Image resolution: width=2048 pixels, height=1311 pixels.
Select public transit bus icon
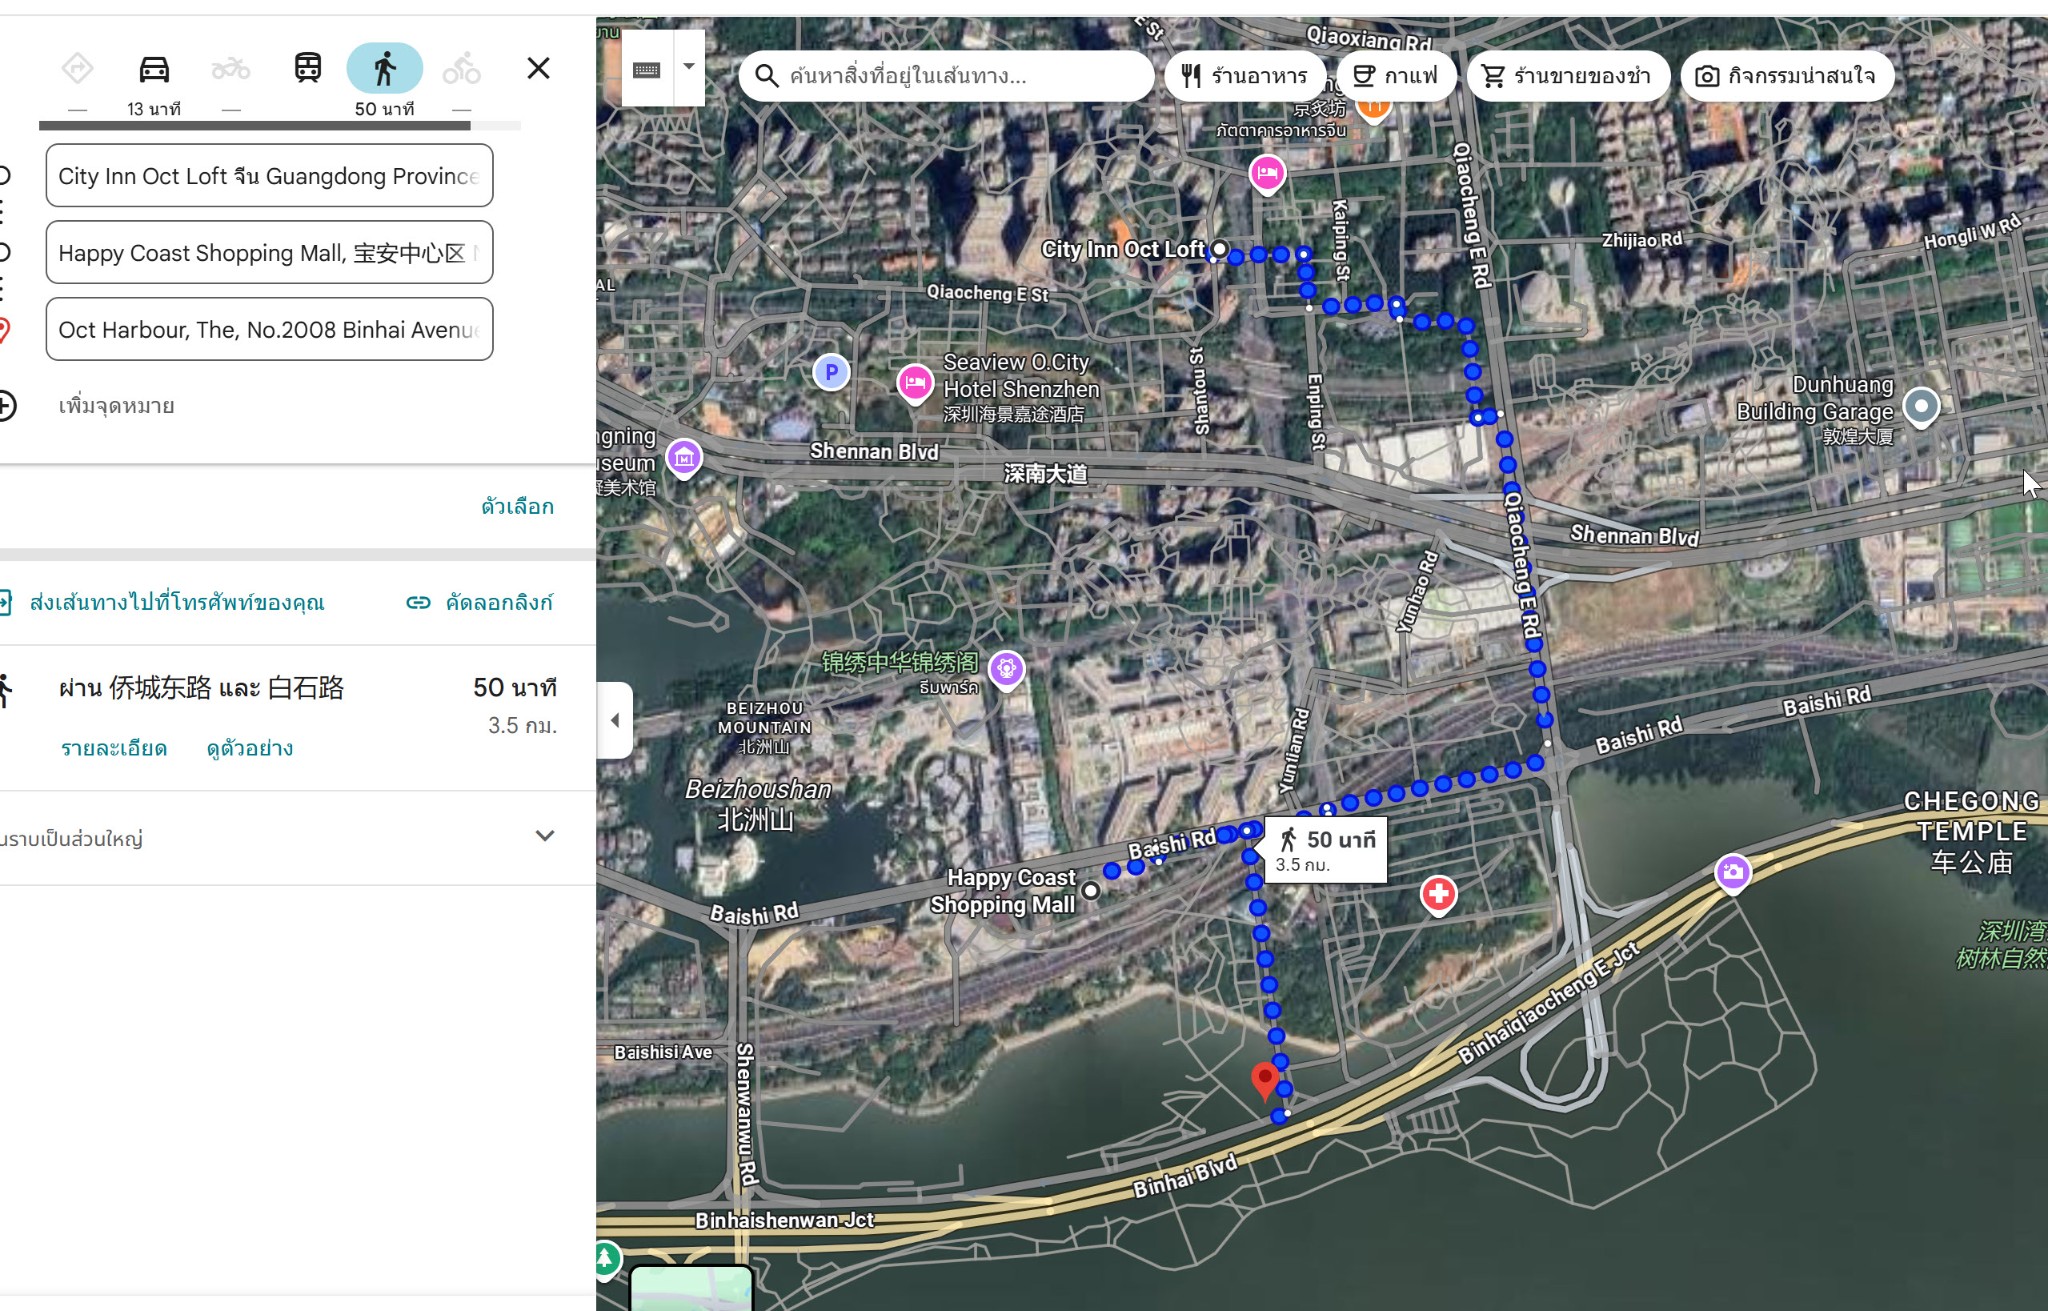click(x=308, y=69)
